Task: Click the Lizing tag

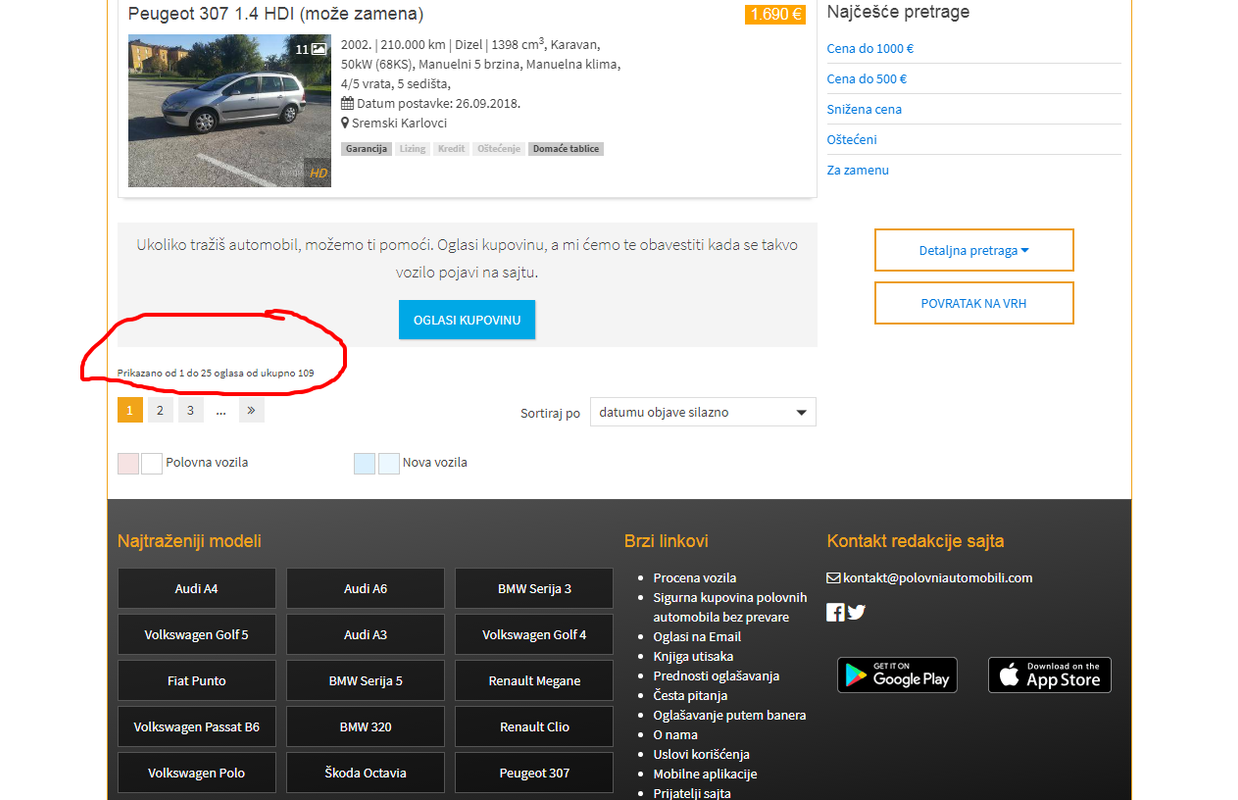Action: [412, 149]
